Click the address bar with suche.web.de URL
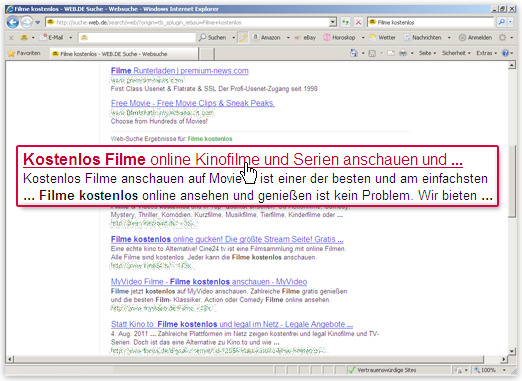The image size is (522, 381). coord(187,22)
